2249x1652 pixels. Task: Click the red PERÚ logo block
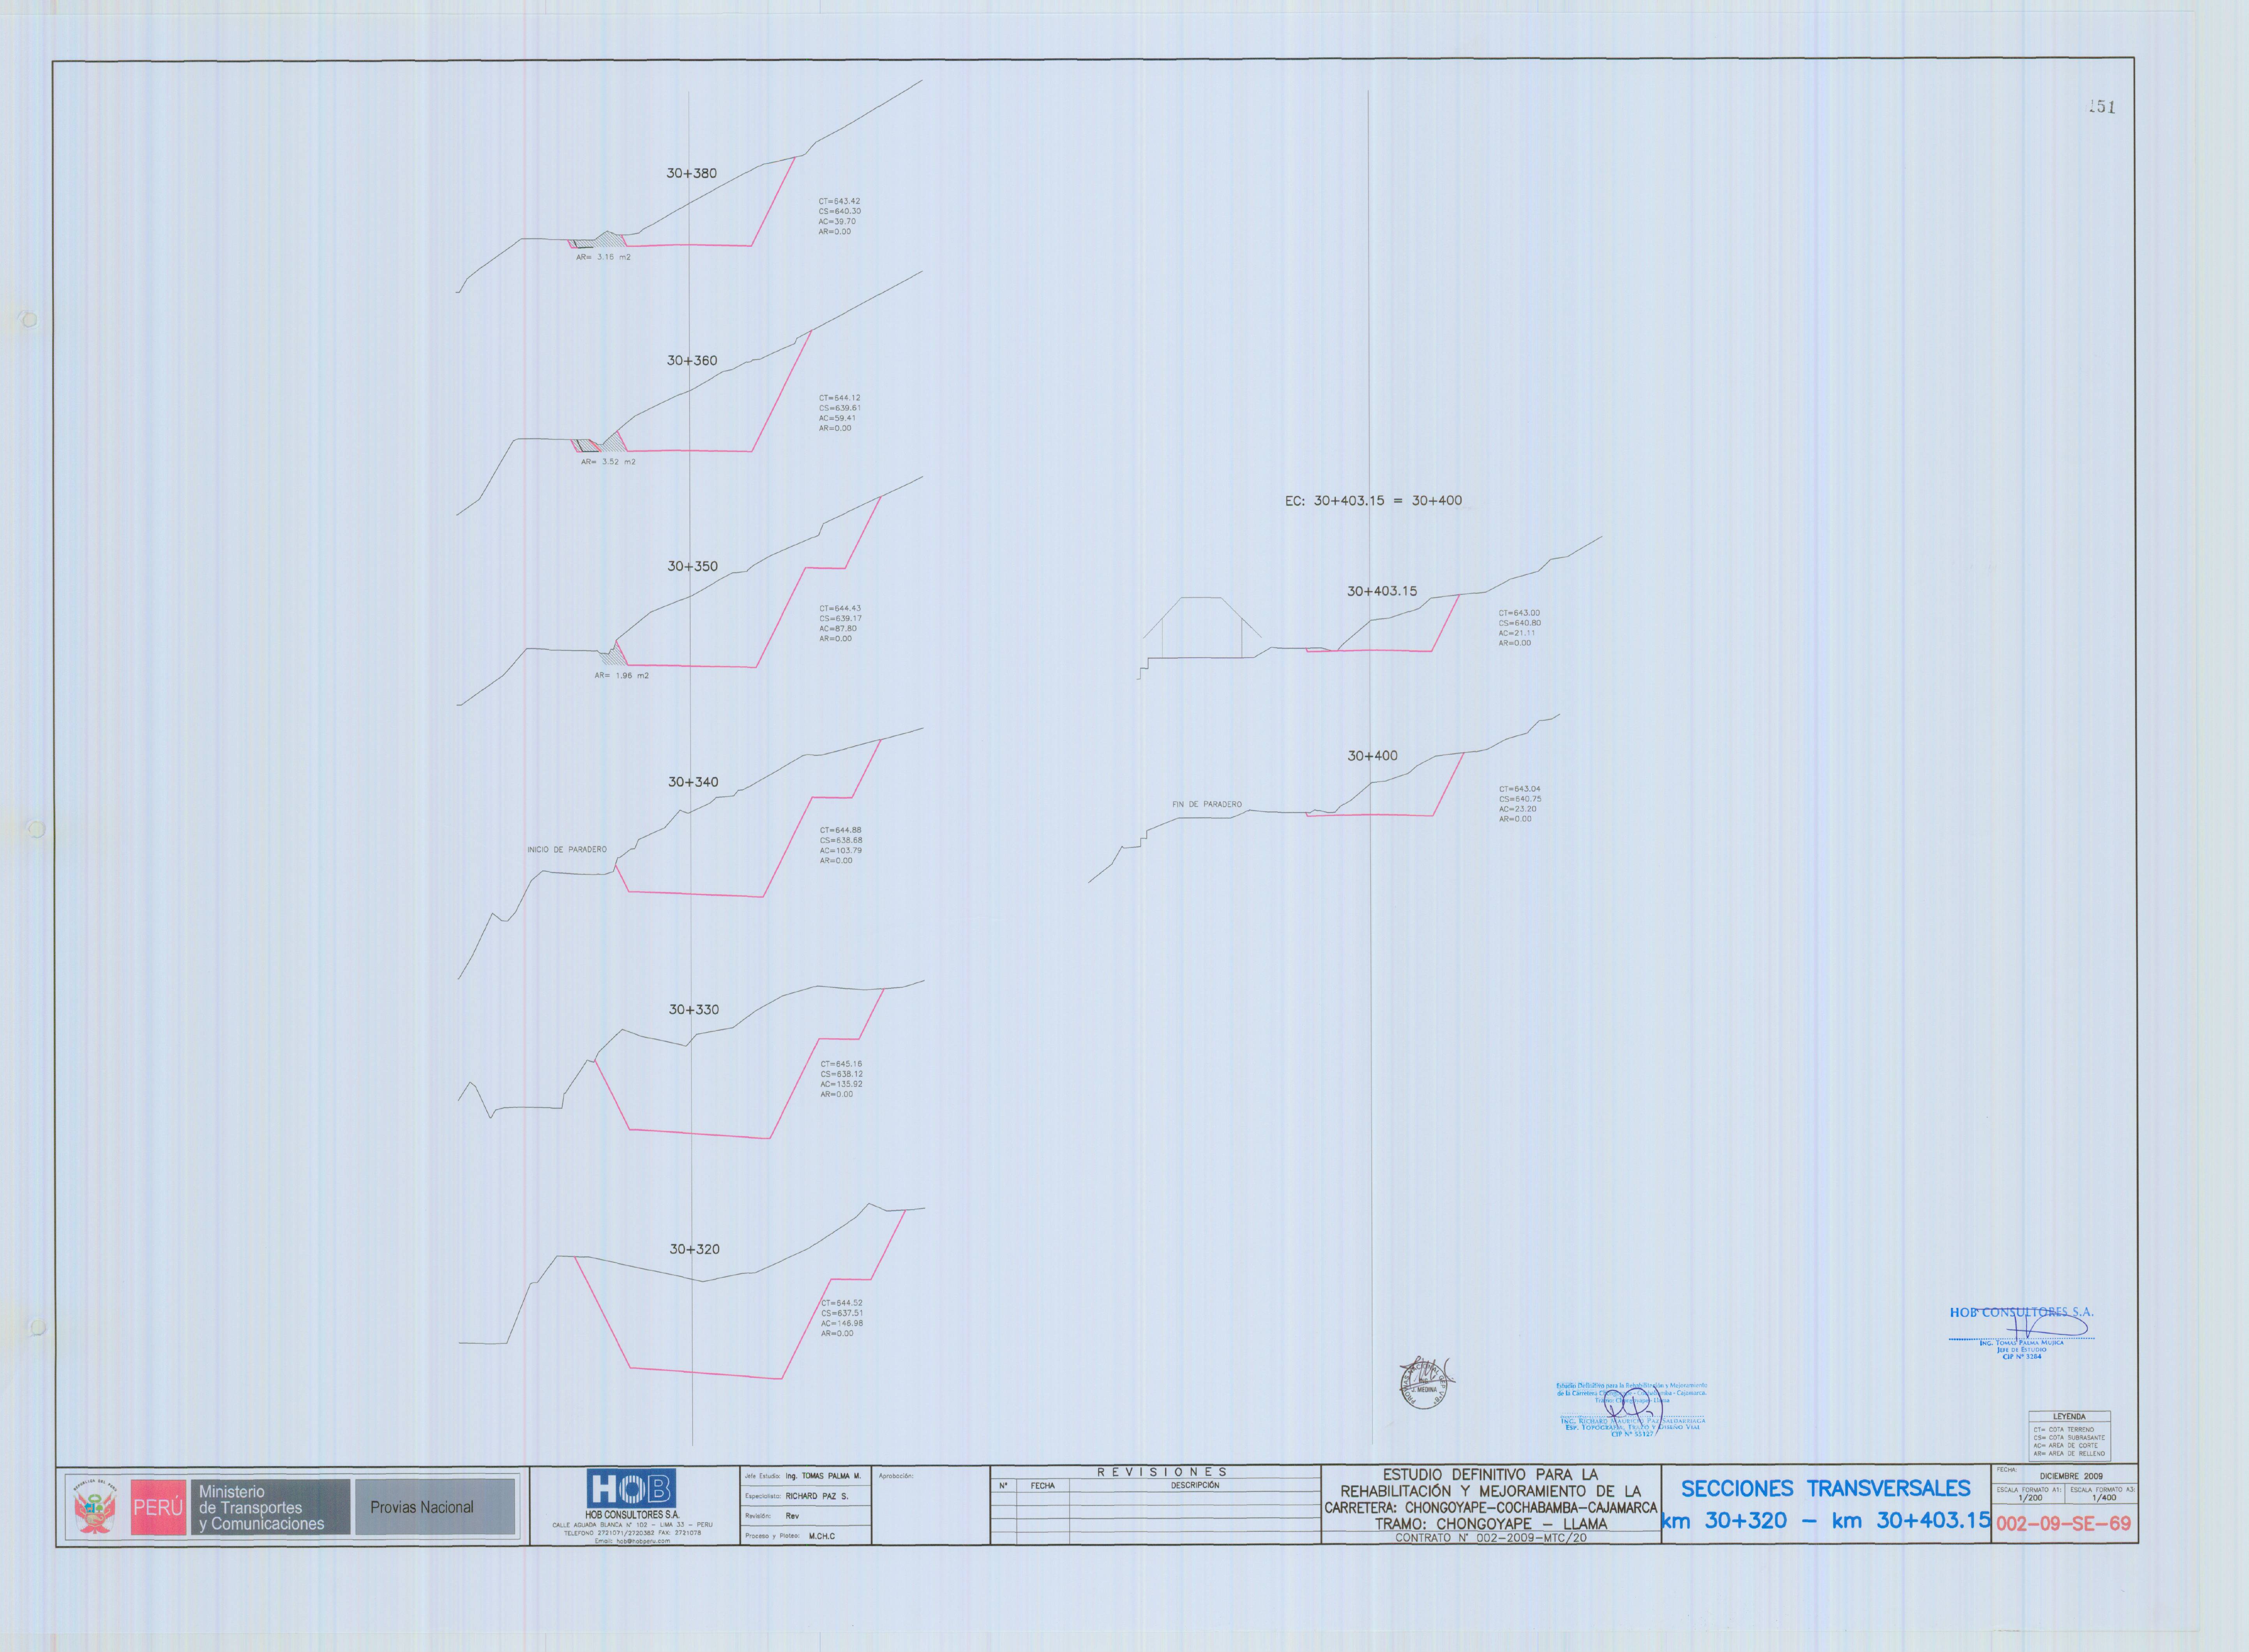coord(158,1507)
